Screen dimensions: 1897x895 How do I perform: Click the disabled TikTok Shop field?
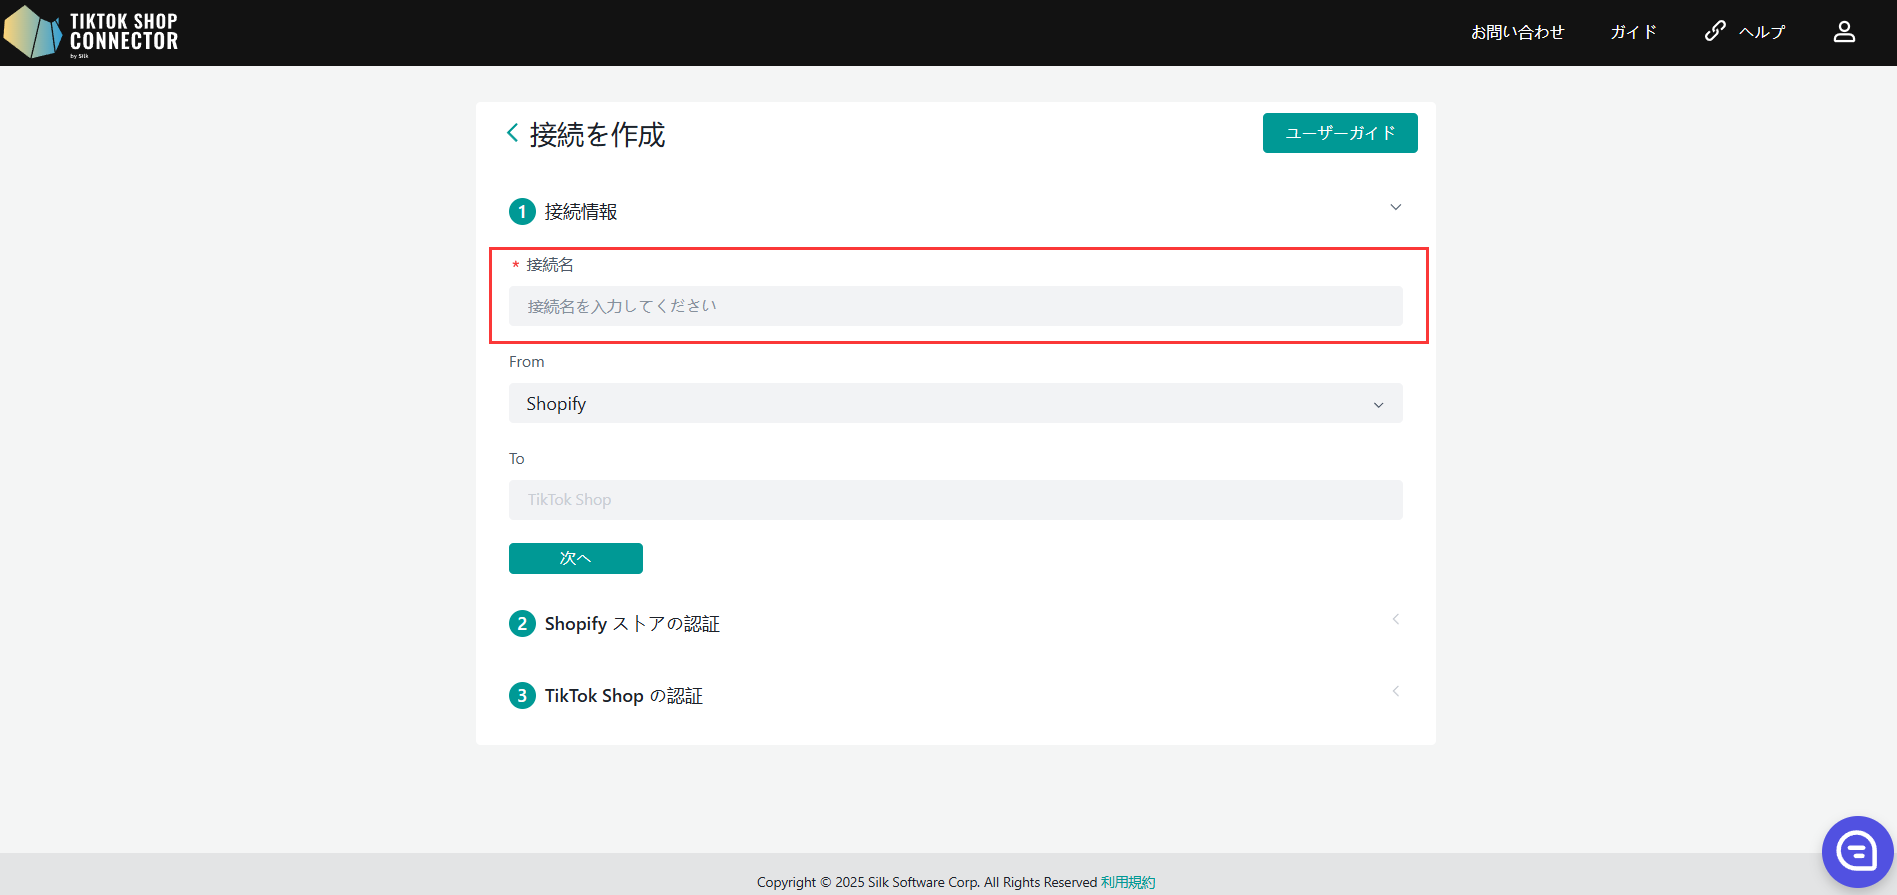click(x=955, y=500)
